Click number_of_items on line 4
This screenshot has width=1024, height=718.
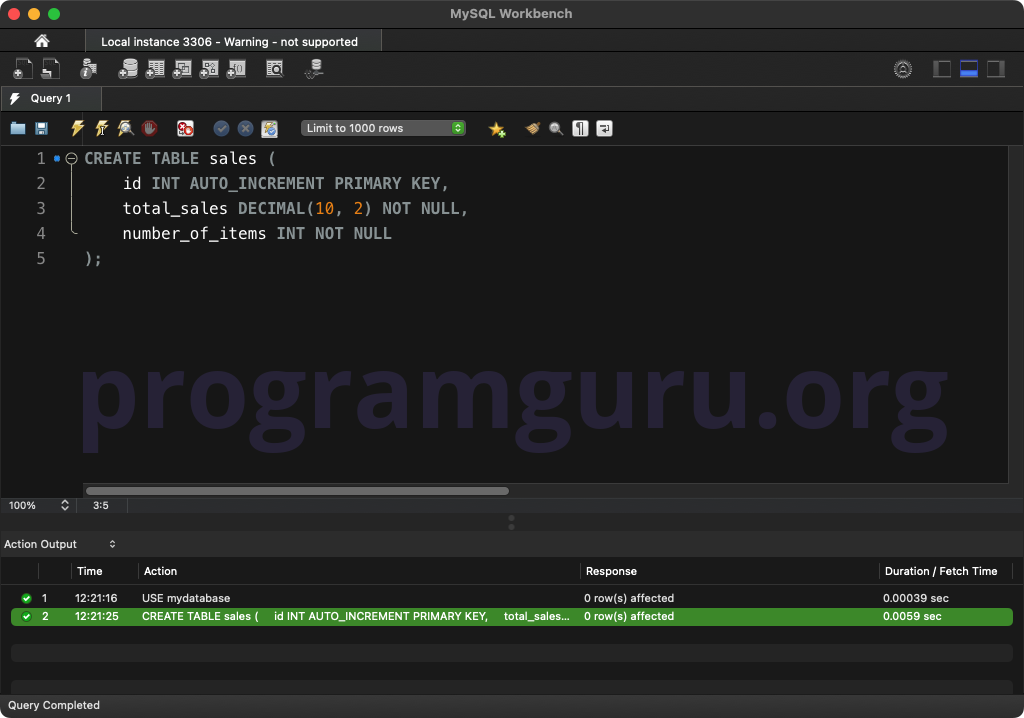(x=195, y=233)
